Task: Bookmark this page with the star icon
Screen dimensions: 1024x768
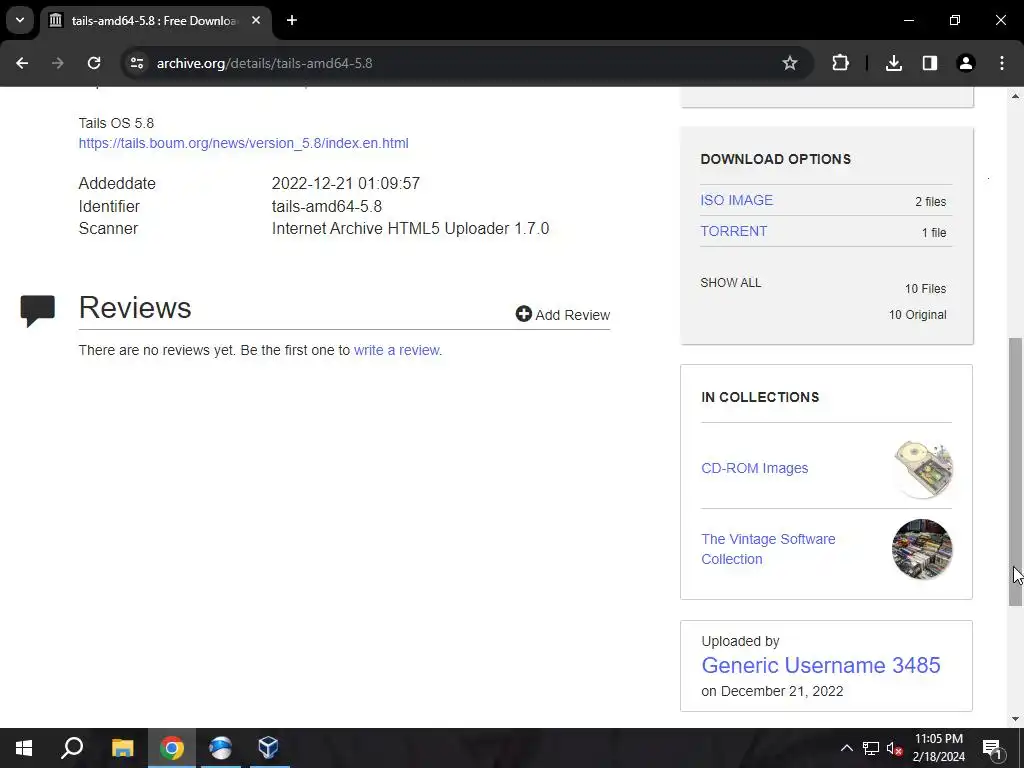Action: (x=790, y=63)
